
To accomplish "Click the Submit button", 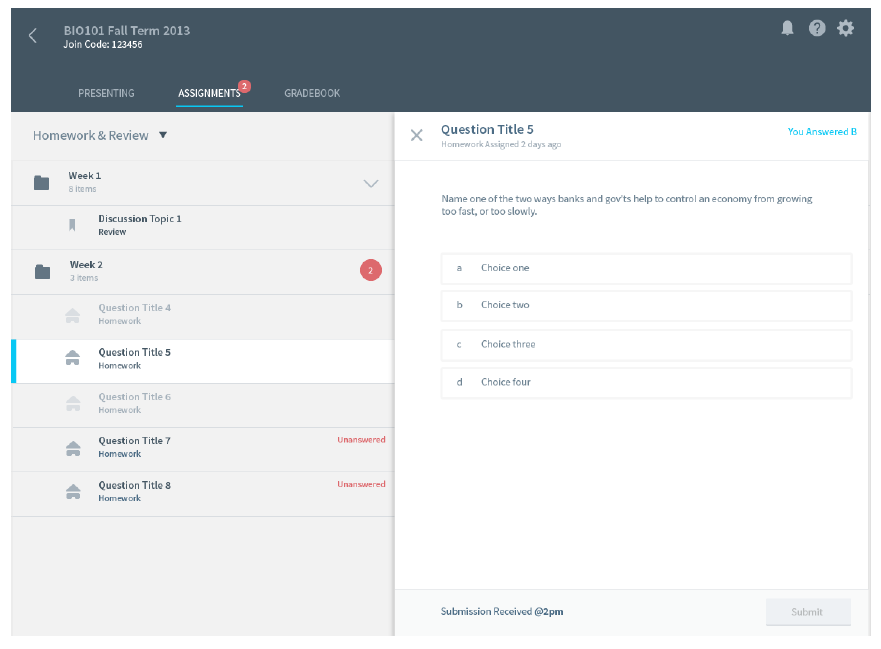I will pos(808,612).
